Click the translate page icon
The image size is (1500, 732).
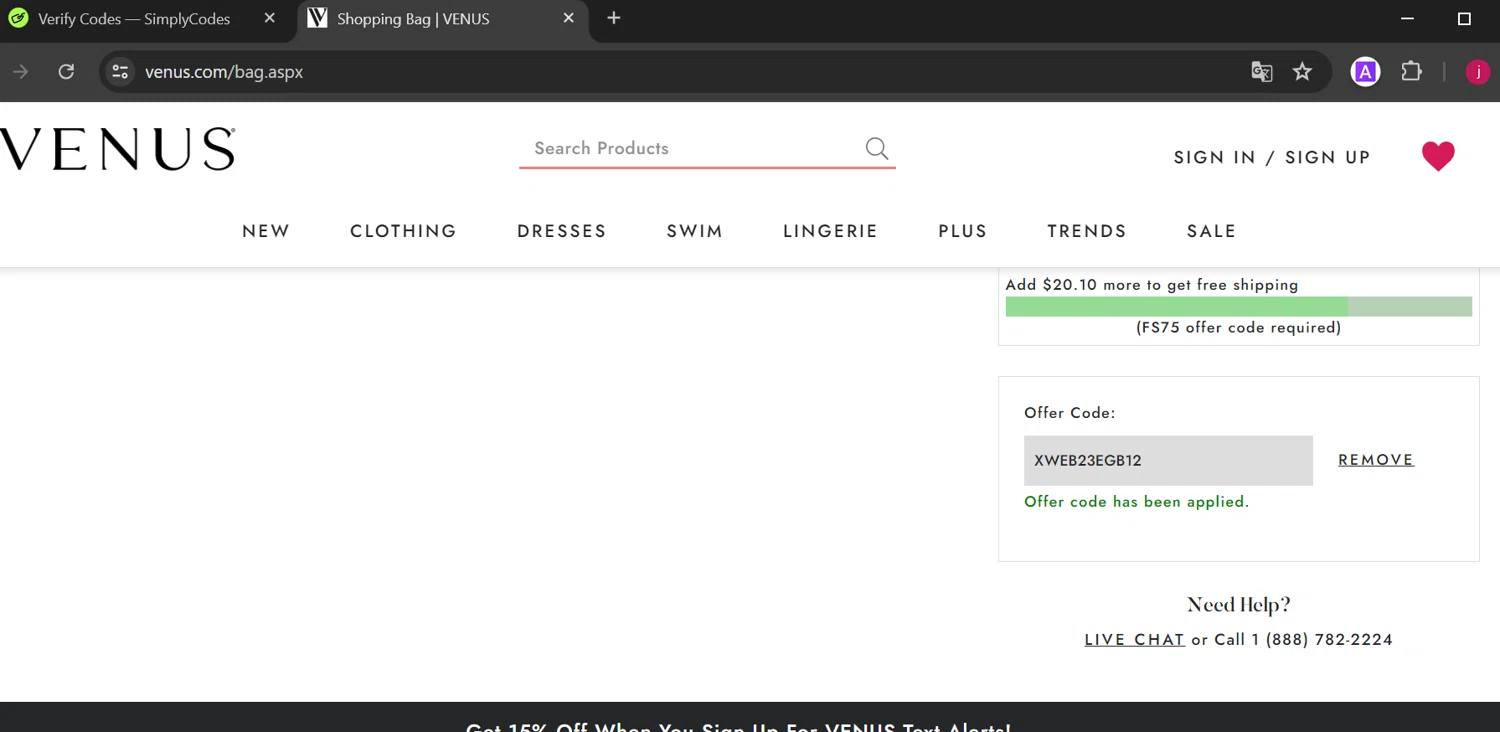pyautogui.click(x=1262, y=72)
